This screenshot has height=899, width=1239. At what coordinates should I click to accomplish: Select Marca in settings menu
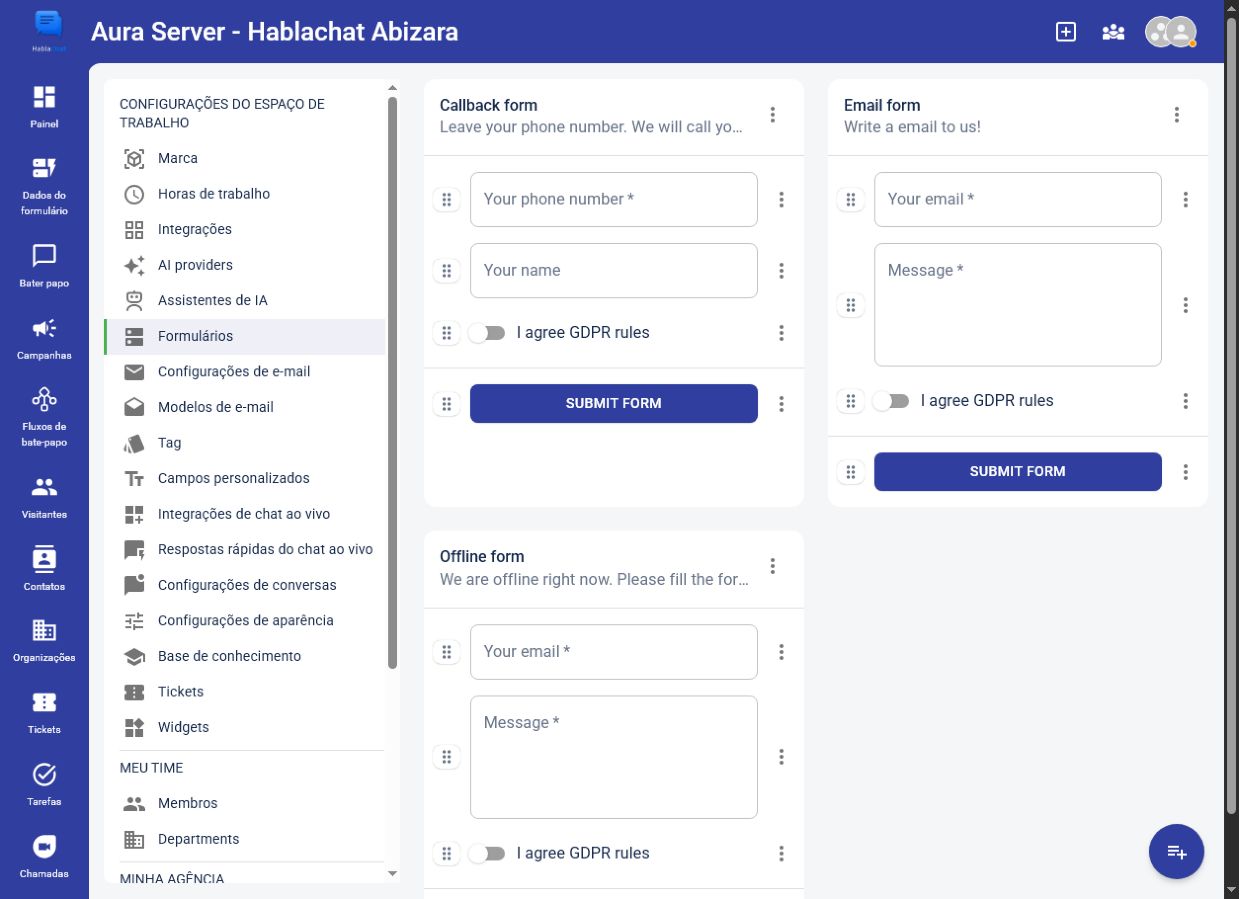pos(244,159)
